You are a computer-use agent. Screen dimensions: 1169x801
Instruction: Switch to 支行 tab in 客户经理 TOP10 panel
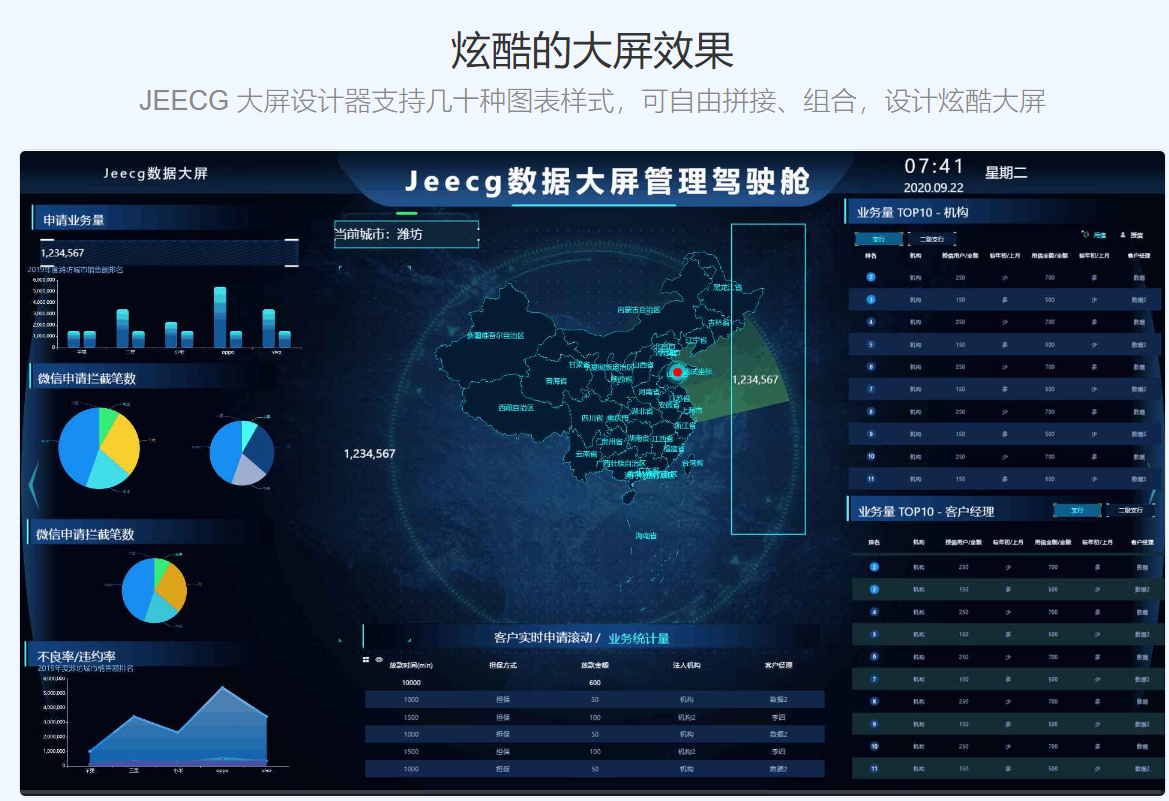coord(1077,510)
